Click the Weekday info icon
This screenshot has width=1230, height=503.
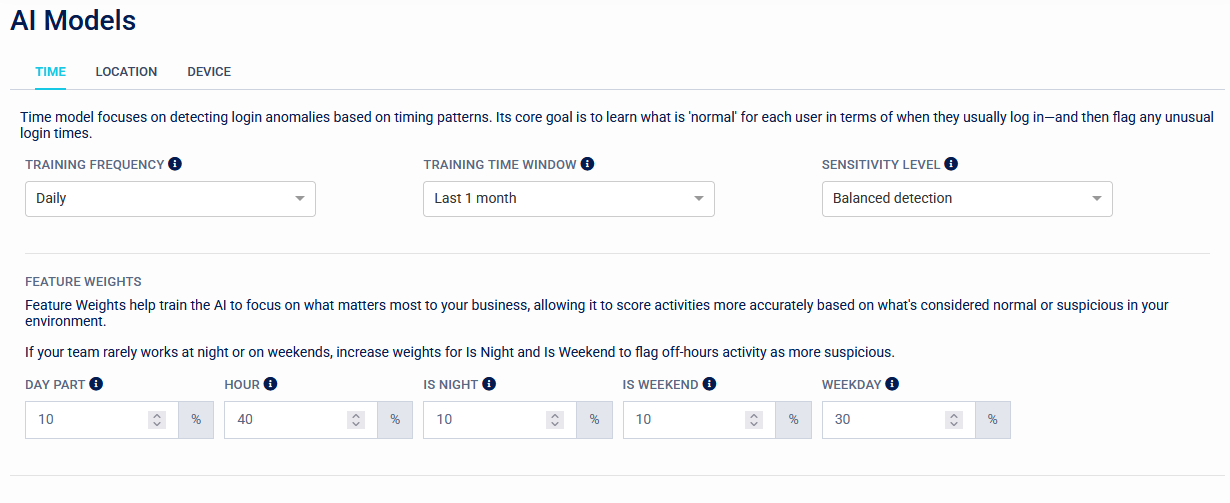coord(891,383)
